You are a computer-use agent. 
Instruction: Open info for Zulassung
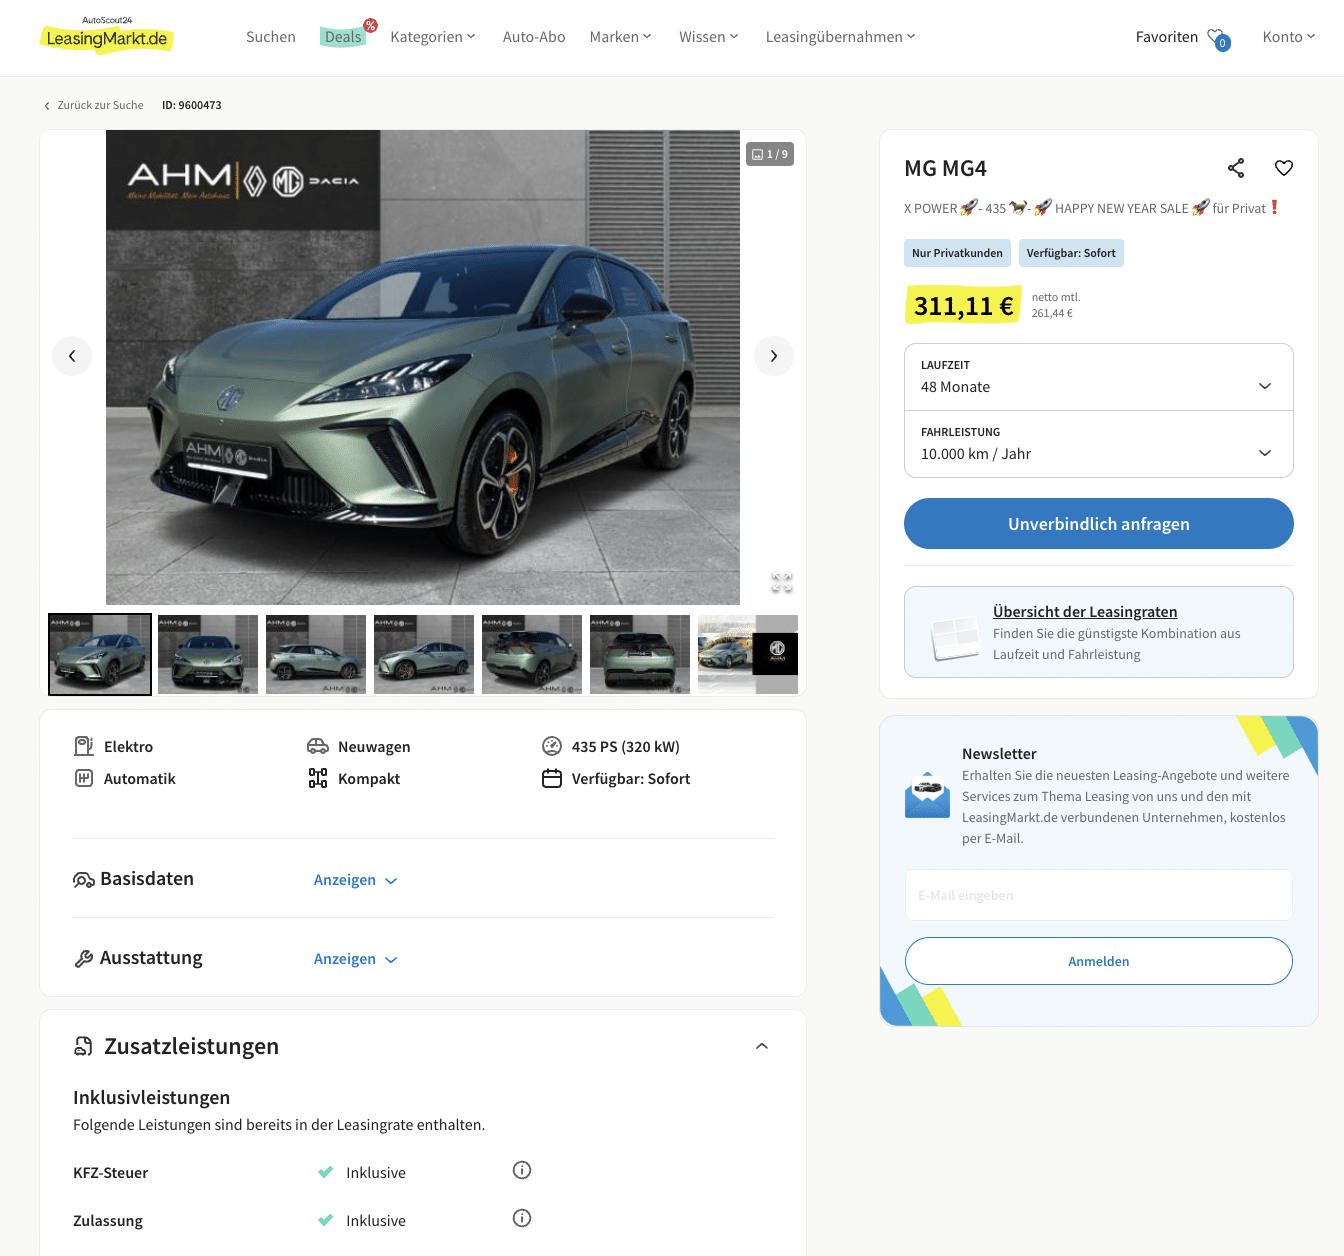522,1218
